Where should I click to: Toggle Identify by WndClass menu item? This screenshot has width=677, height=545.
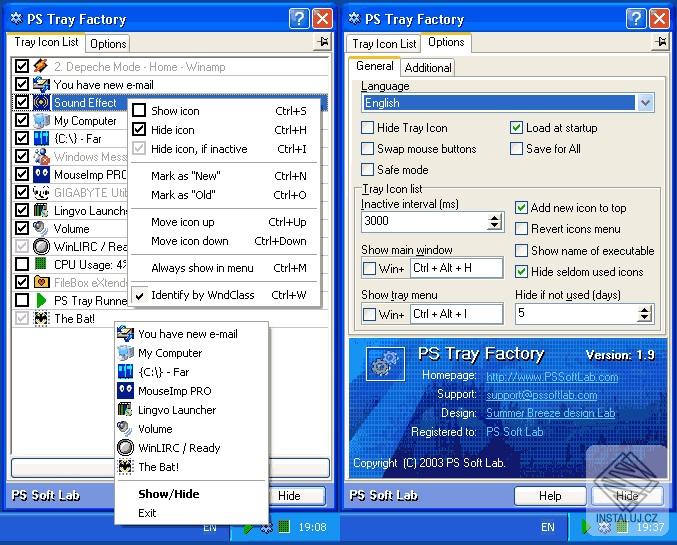coord(225,295)
